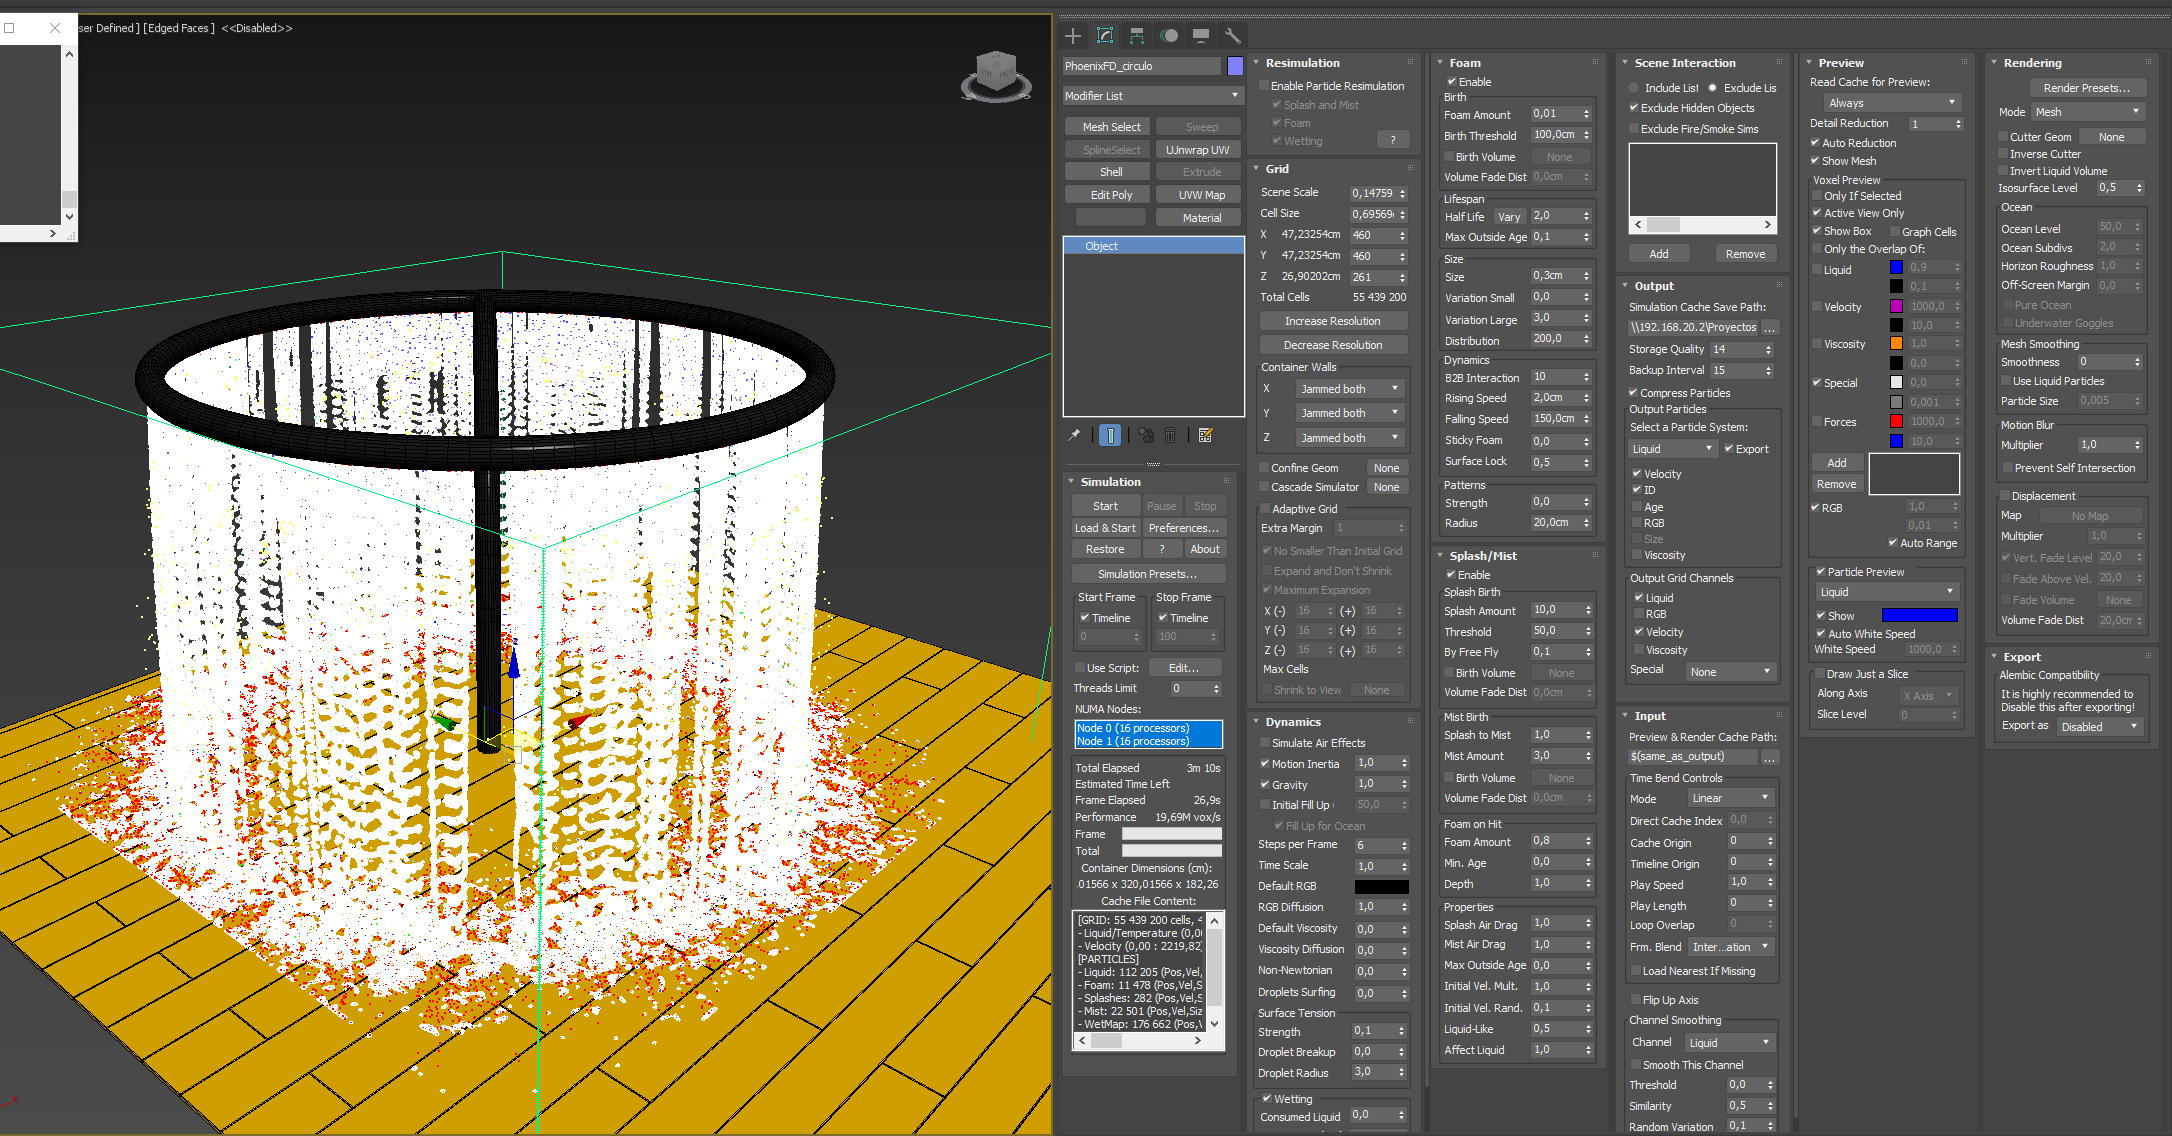Screen dimensions: 2172x1136
Task: Click Load & Start button
Action: coord(1105,528)
